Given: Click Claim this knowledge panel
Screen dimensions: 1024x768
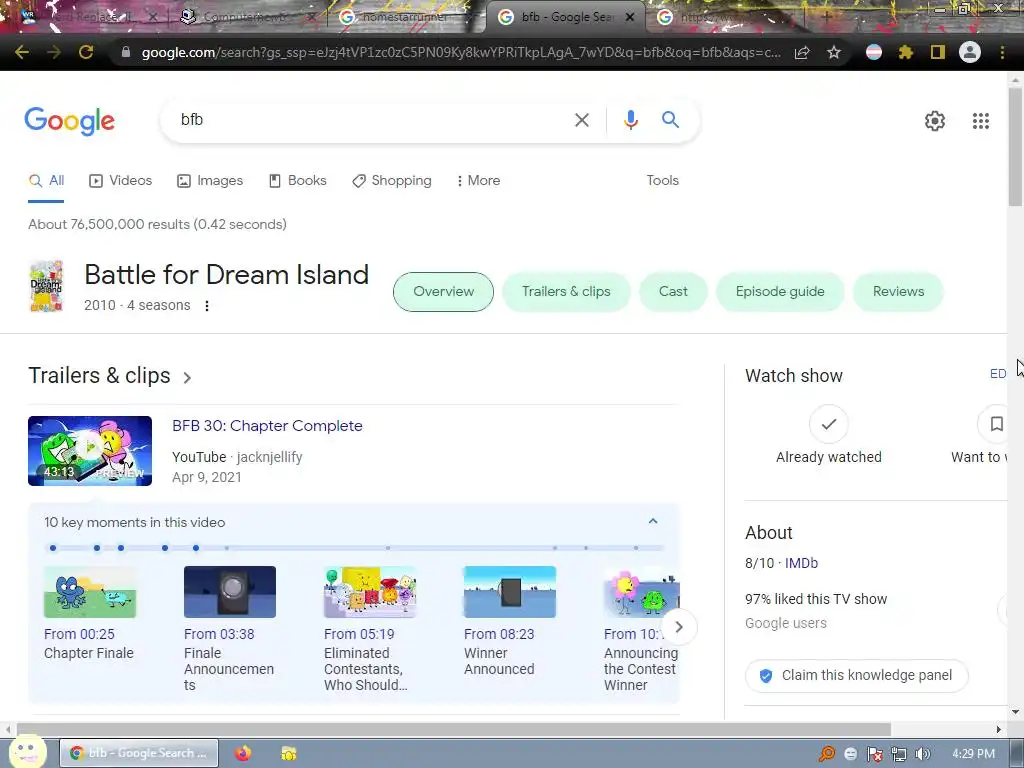Looking at the screenshot, I should 856,675.
